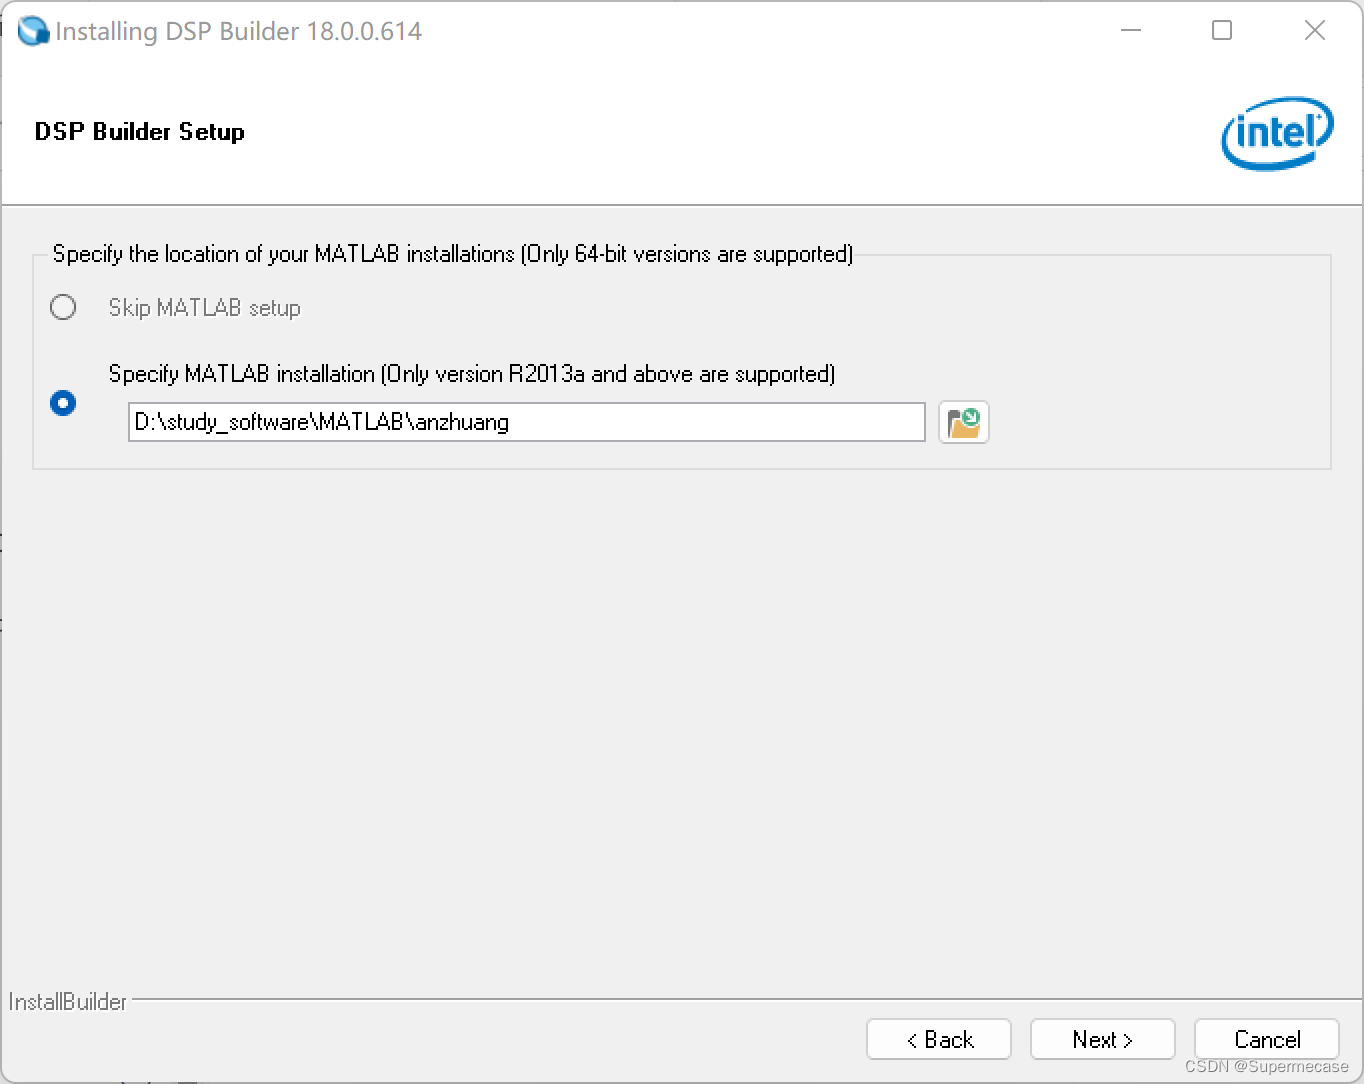Click the "DSP Builder Setup" heading
This screenshot has height=1084, width=1364.
pos(139,131)
